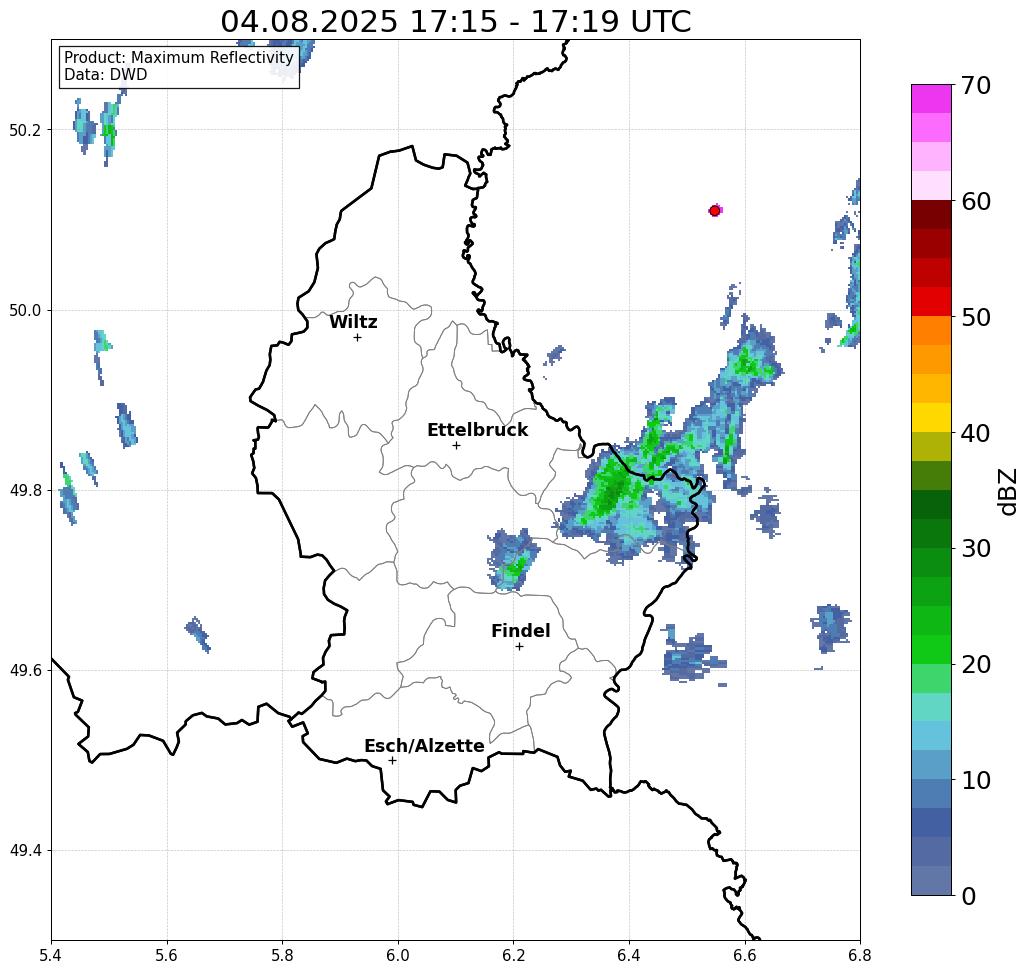This screenshot has width=1029, height=973.
Task: Click the colorbar tick label 20
Action: pos(975,664)
